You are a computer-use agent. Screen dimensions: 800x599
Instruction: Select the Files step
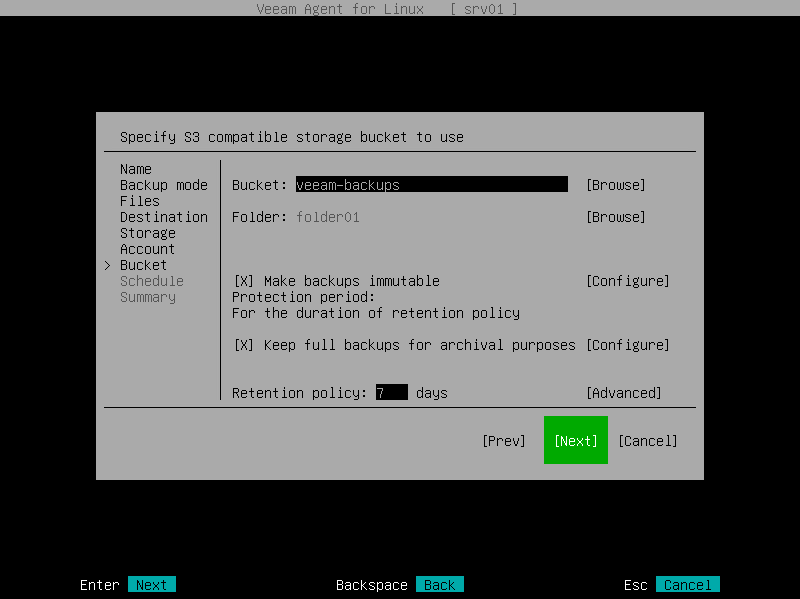click(139, 201)
